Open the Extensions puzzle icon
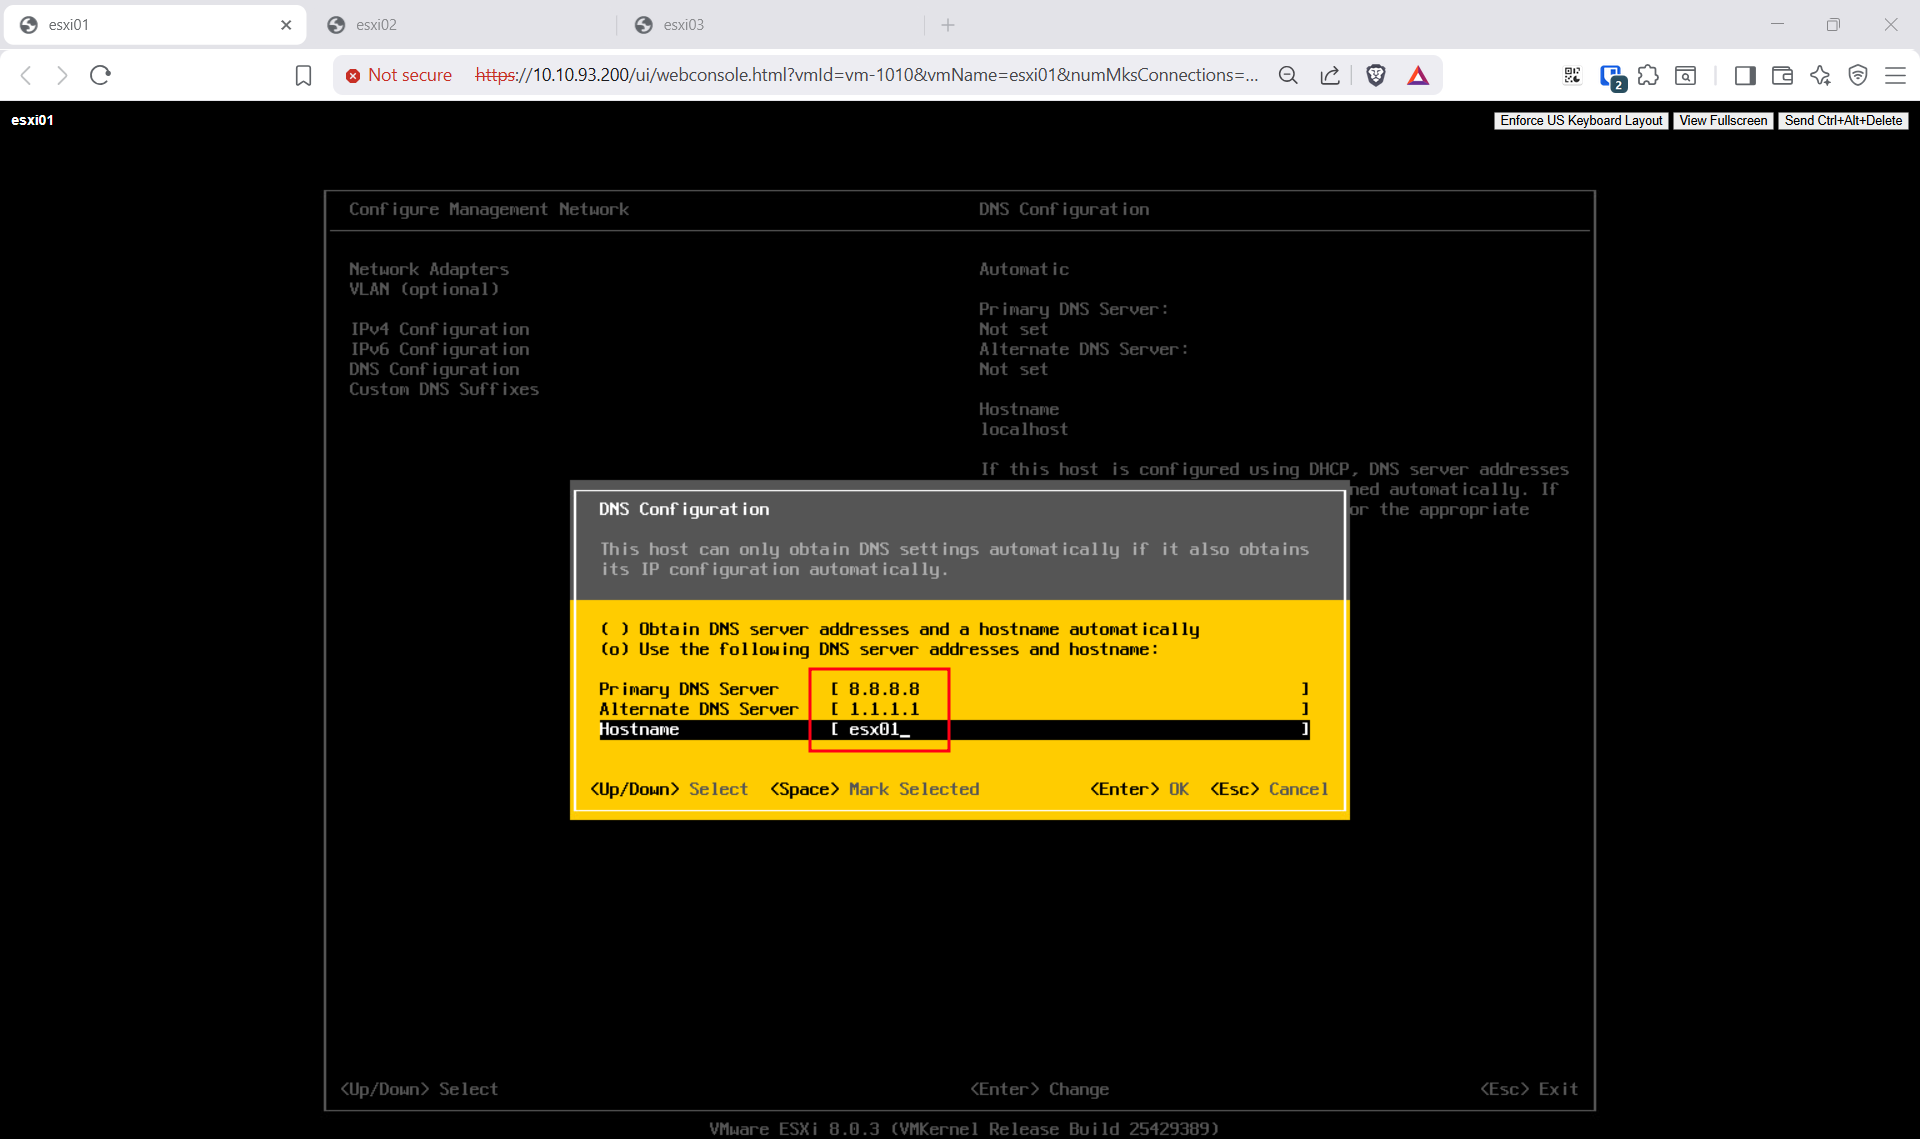 (x=1648, y=75)
